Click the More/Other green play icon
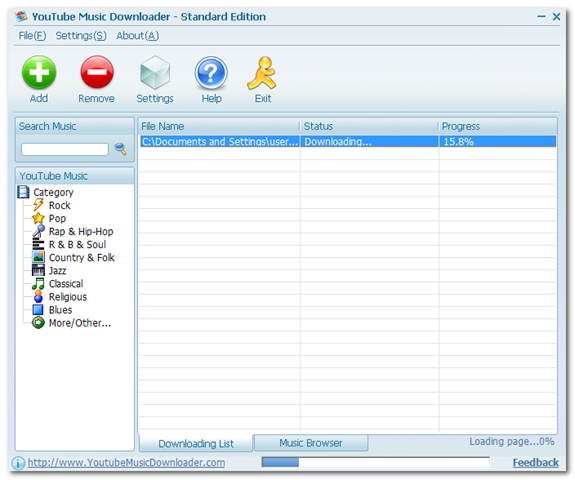575x480 pixels. pyautogui.click(x=38, y=323)
